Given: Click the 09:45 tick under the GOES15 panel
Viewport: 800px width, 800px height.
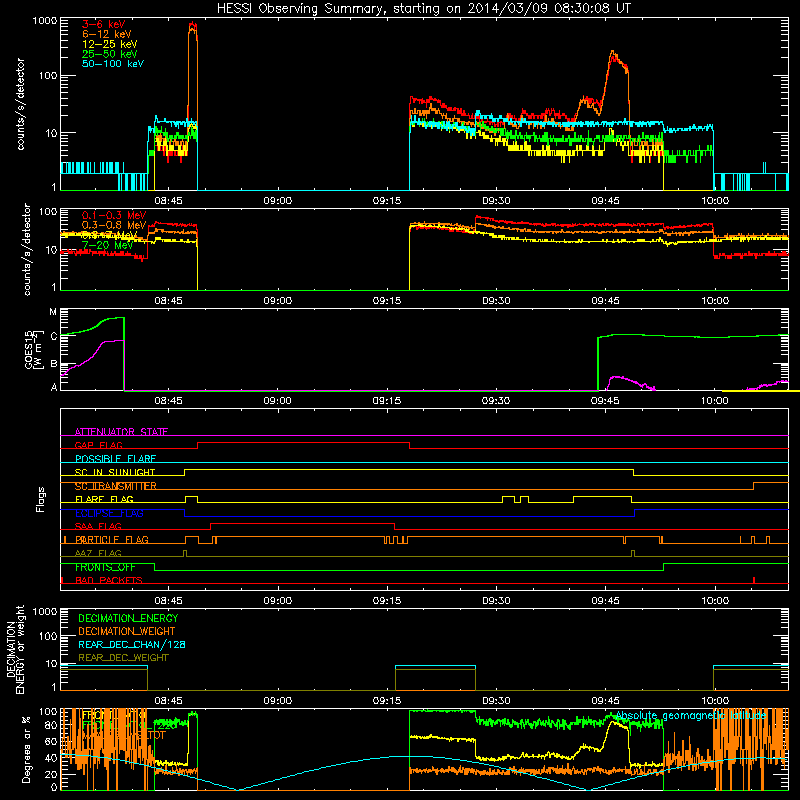Looking at the screenshot, I should point(605,401).
